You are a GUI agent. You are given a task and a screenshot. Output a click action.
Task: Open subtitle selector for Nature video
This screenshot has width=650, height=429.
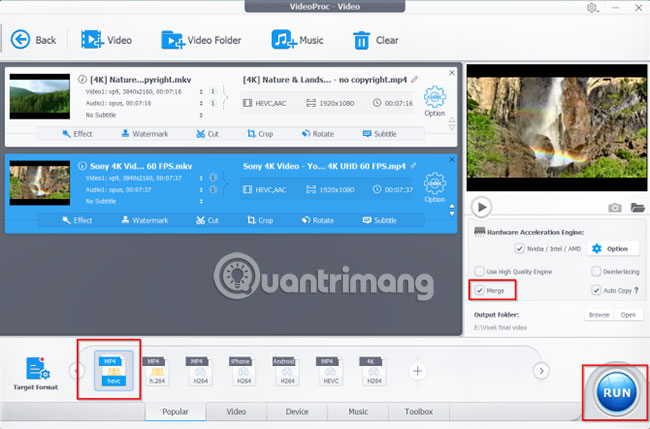(x=201, y=115)
